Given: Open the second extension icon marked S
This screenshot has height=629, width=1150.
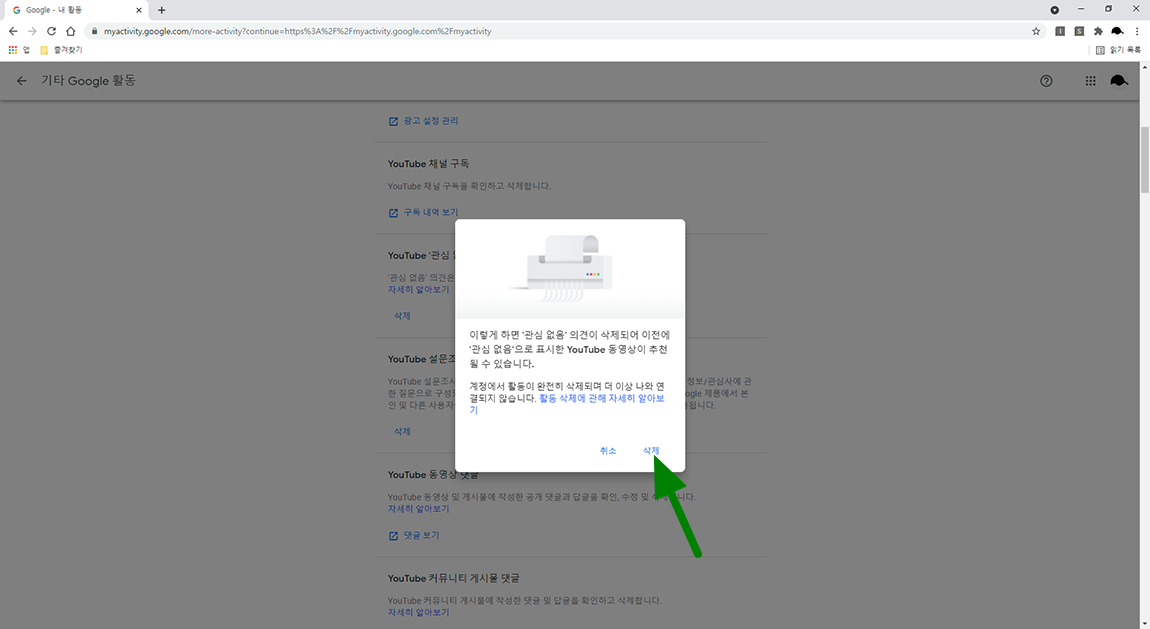Looking at the screenshot, I should coord(1079,31).
